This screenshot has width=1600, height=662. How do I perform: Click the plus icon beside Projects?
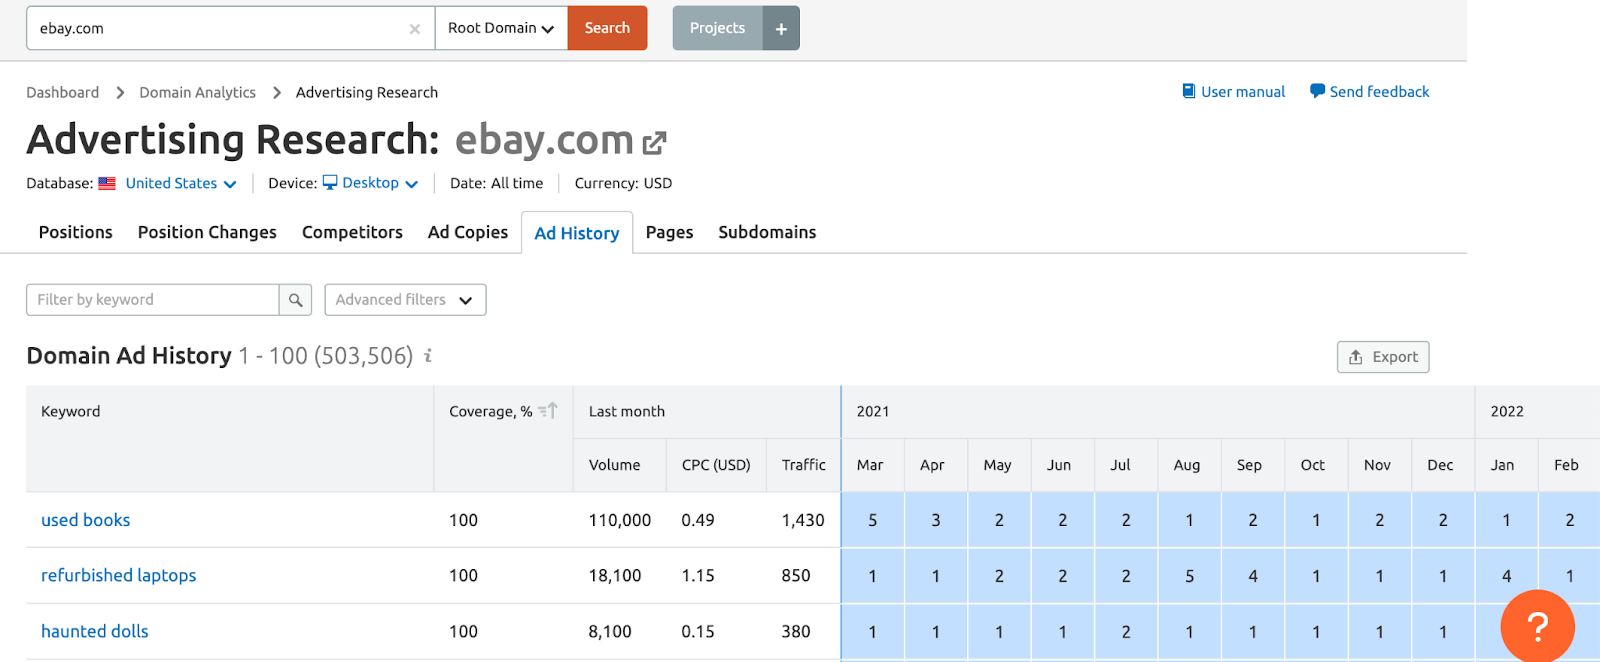[x=781, y=28]
